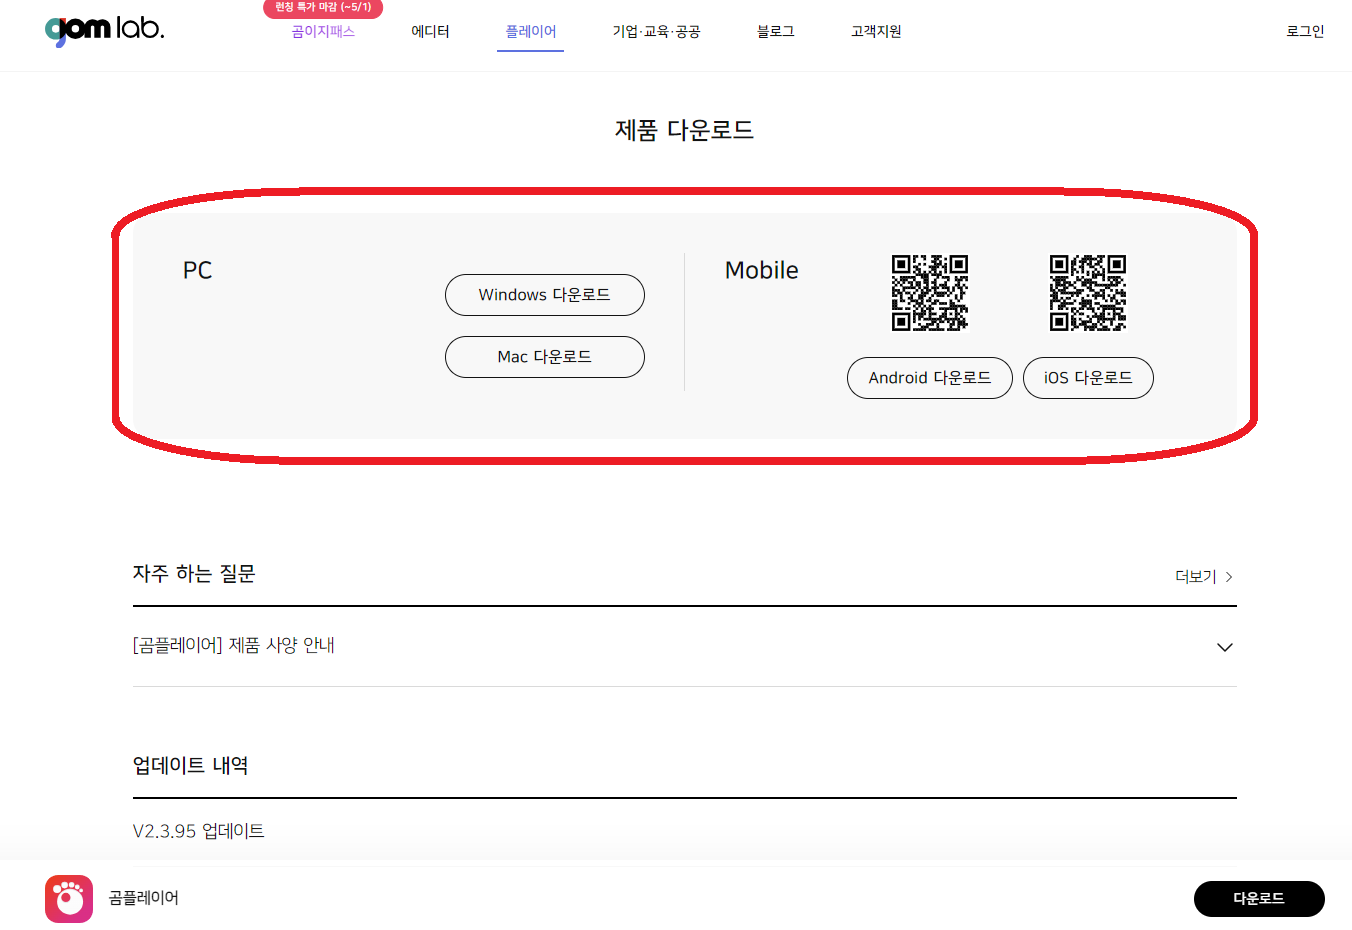Open the 에디터 menu
1352x930 pixels.
coord(430,32)
